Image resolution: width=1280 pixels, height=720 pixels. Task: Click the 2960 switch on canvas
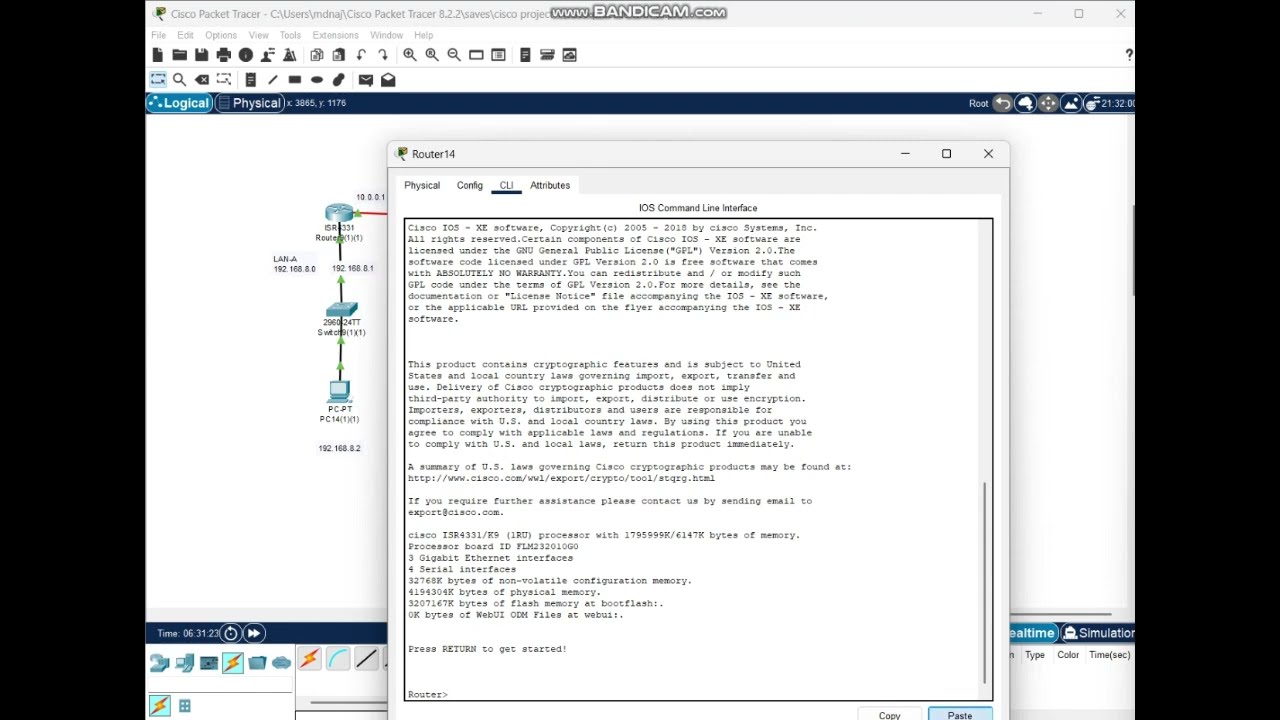(341, 310)
